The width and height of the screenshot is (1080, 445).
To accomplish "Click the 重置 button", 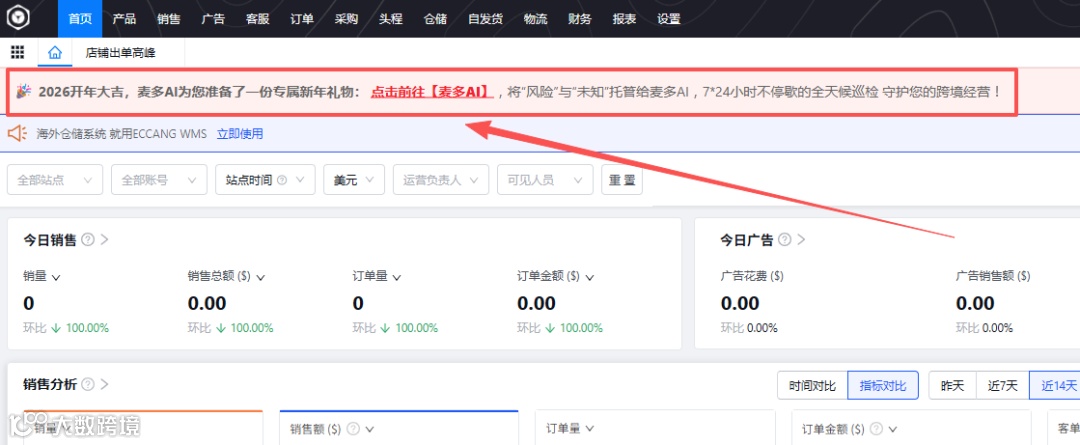I will (x=622, y=180).
